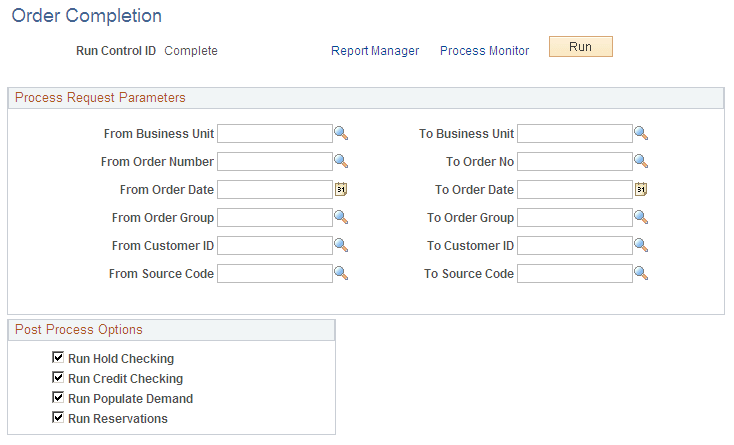Disable Run Populate Demand checkbox

tap(58, 398)
